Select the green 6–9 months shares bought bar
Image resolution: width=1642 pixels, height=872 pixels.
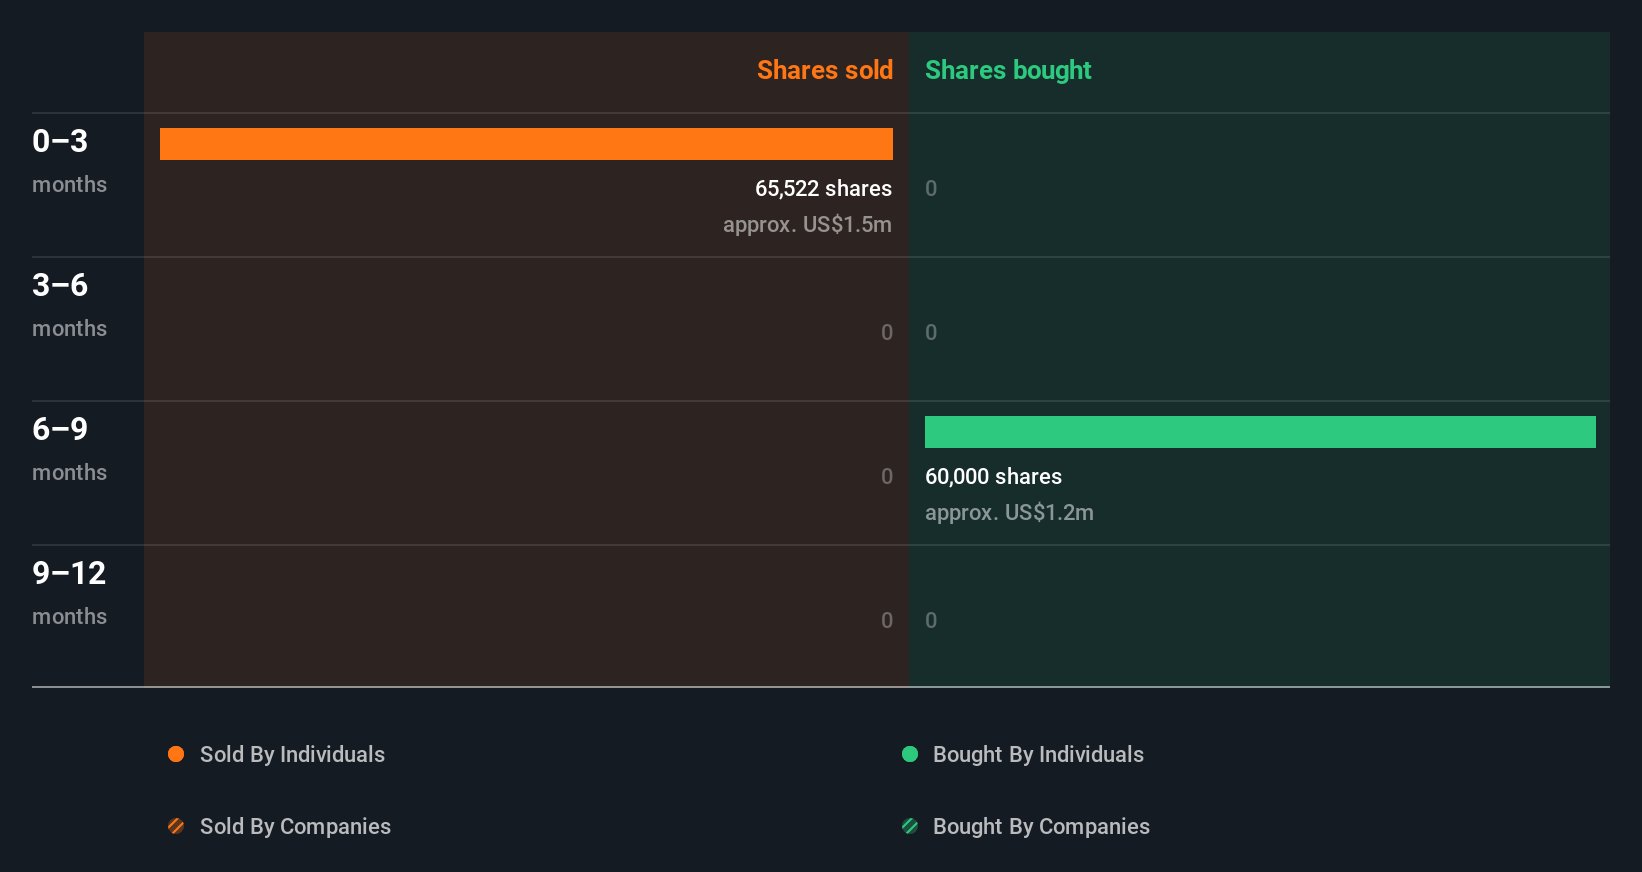point(1260,432)
